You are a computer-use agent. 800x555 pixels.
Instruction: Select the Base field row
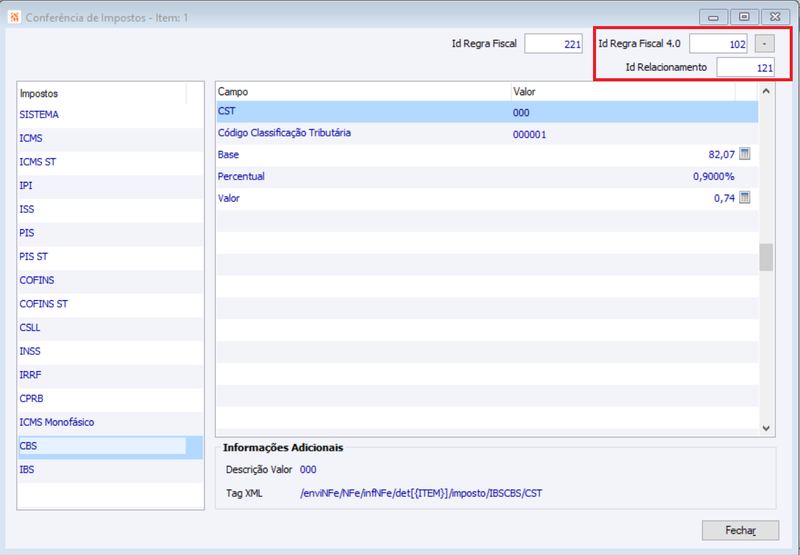pos(487,155)
